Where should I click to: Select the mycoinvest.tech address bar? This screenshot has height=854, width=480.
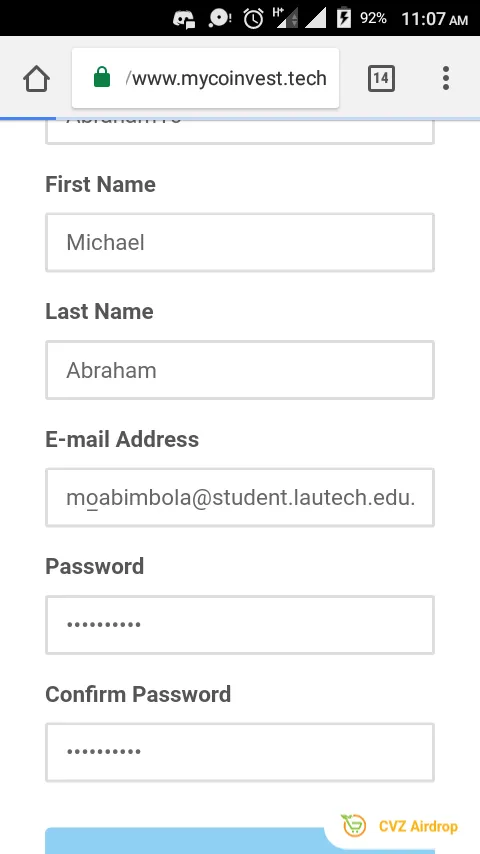[x=205, y=78]
